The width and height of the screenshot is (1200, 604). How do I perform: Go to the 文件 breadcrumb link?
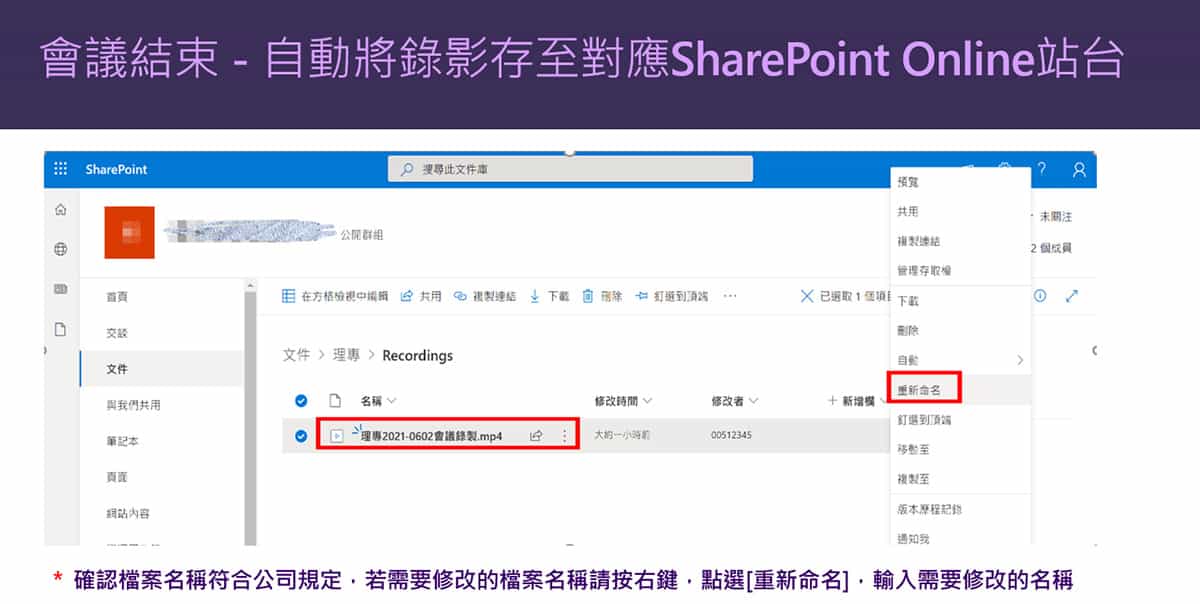(296, 355)
